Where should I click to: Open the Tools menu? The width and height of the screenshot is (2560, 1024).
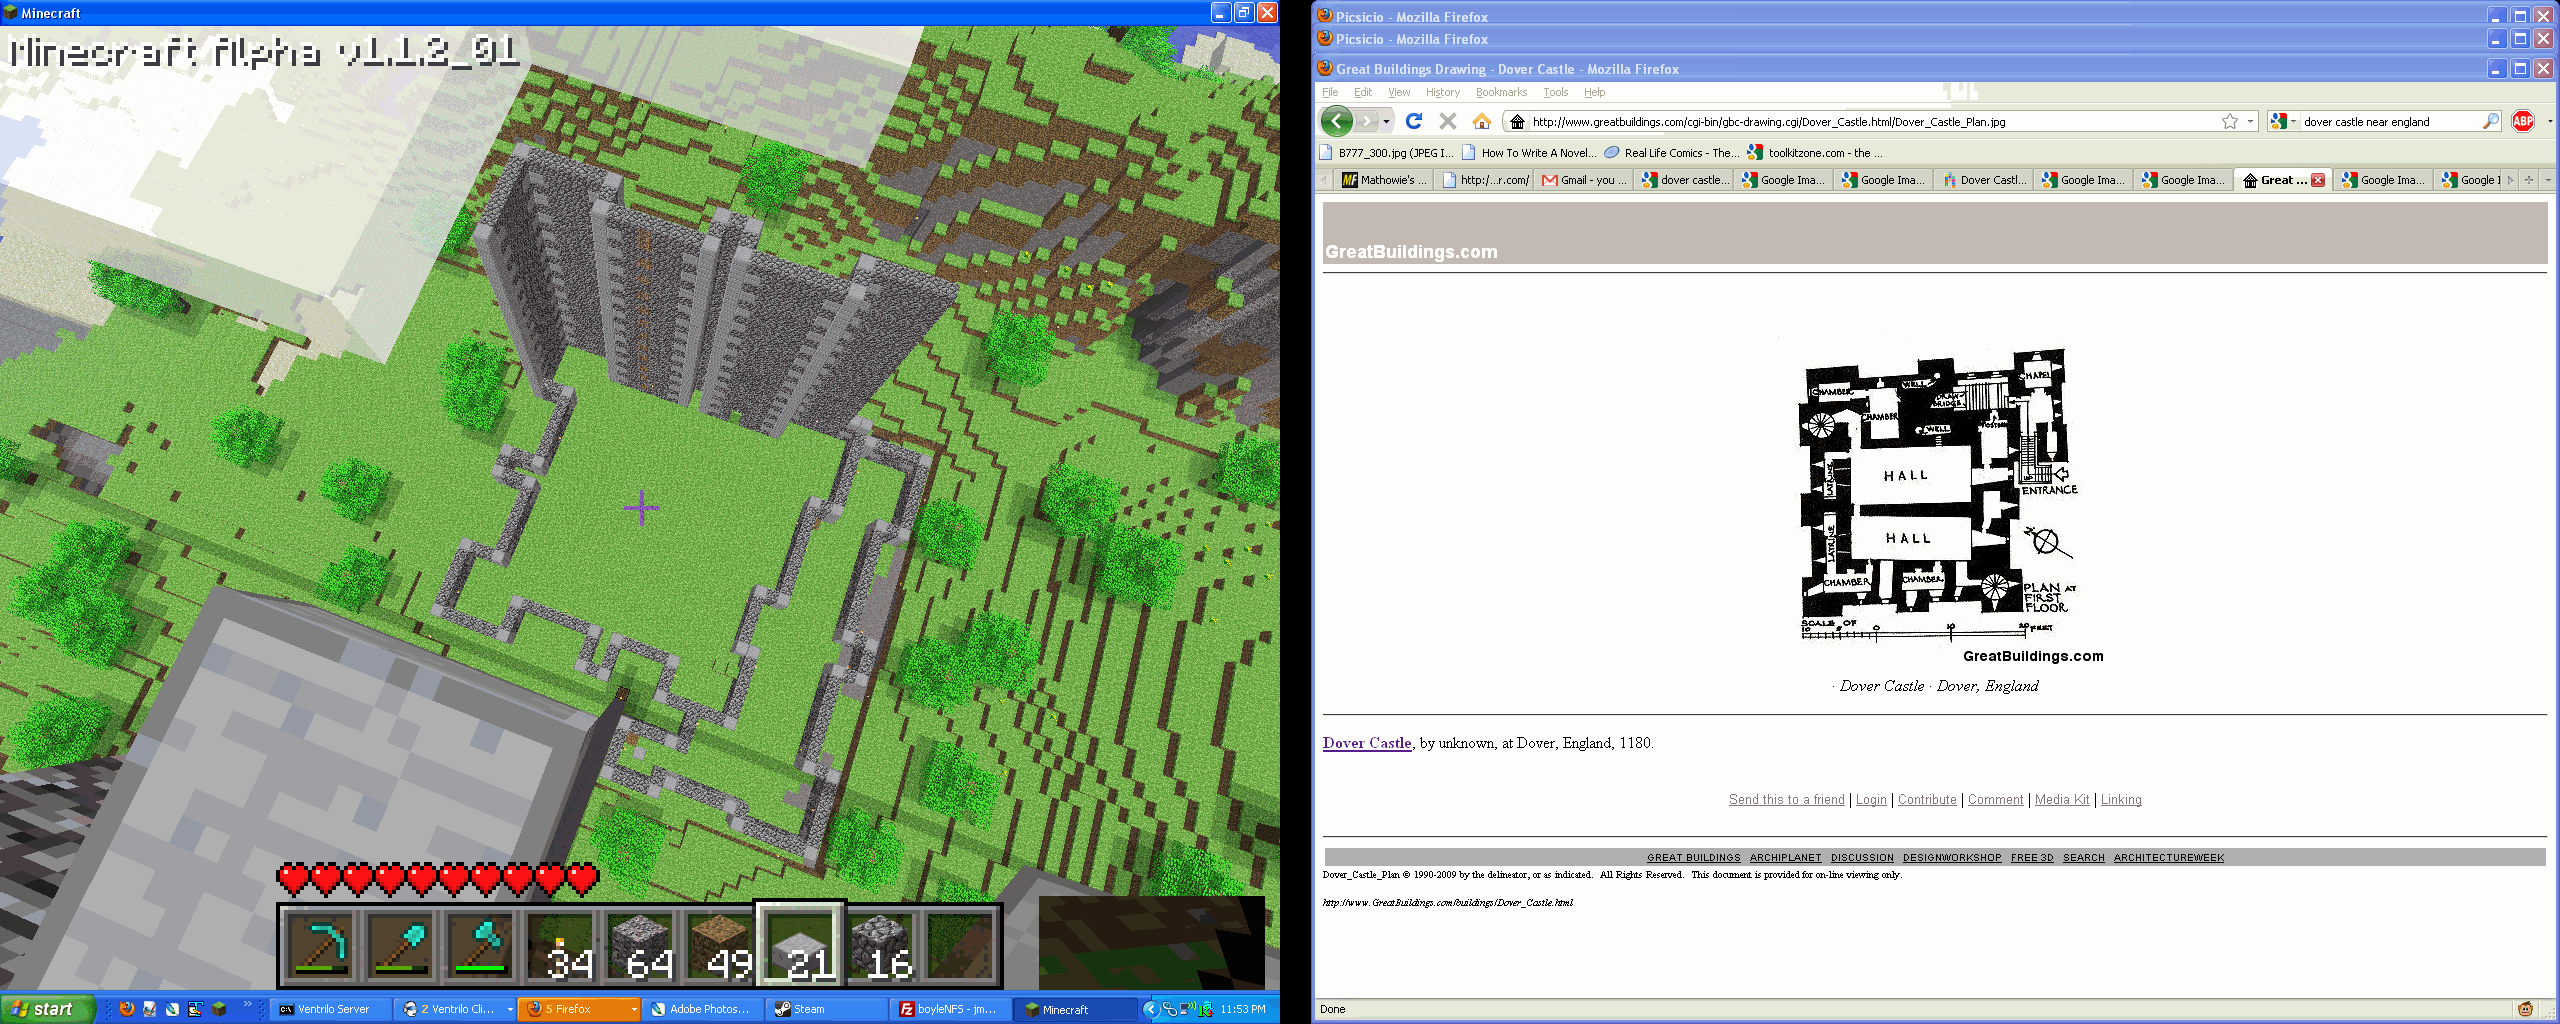click(1555, 92)
